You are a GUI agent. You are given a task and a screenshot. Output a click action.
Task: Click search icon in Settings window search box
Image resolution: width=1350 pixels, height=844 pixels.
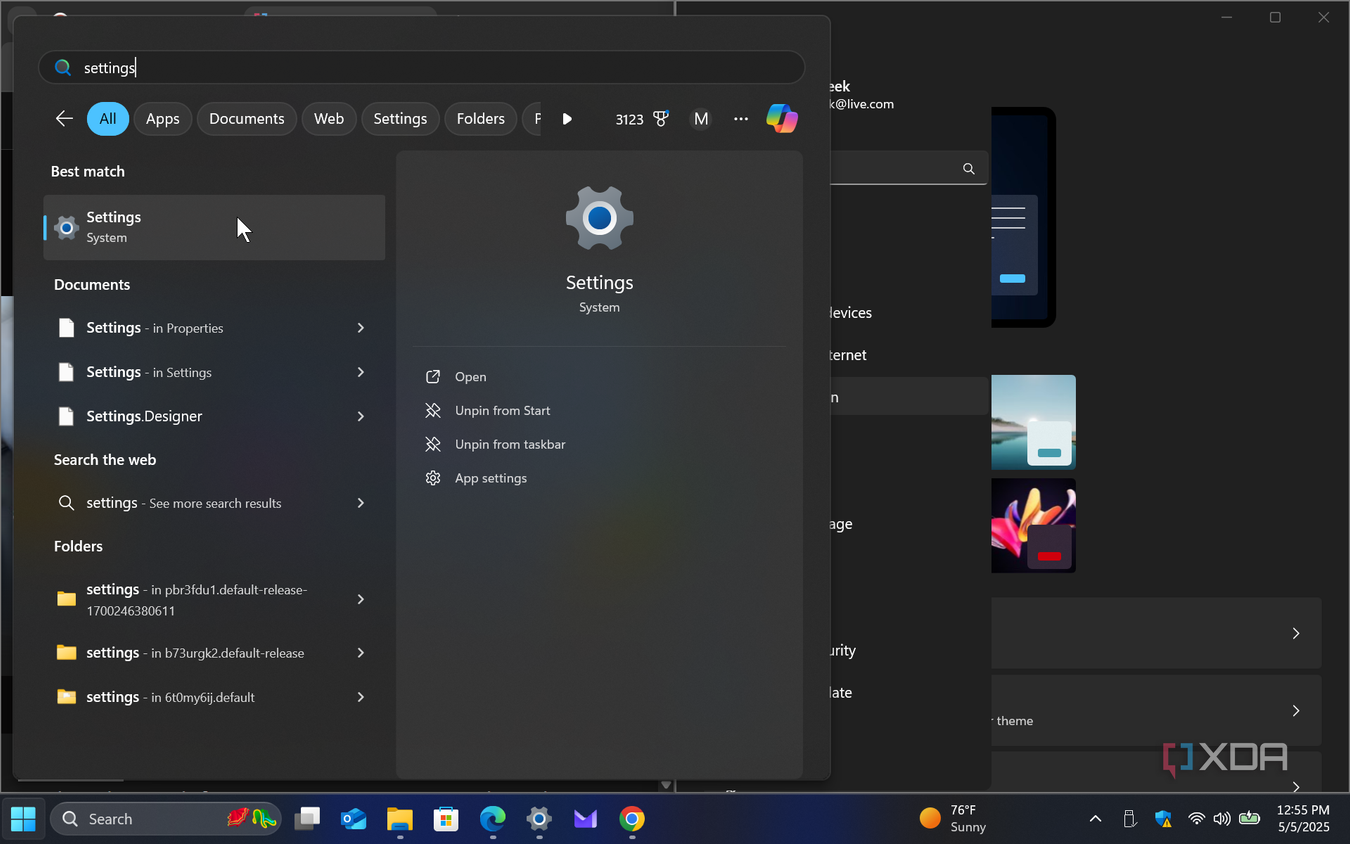point(968,169)
